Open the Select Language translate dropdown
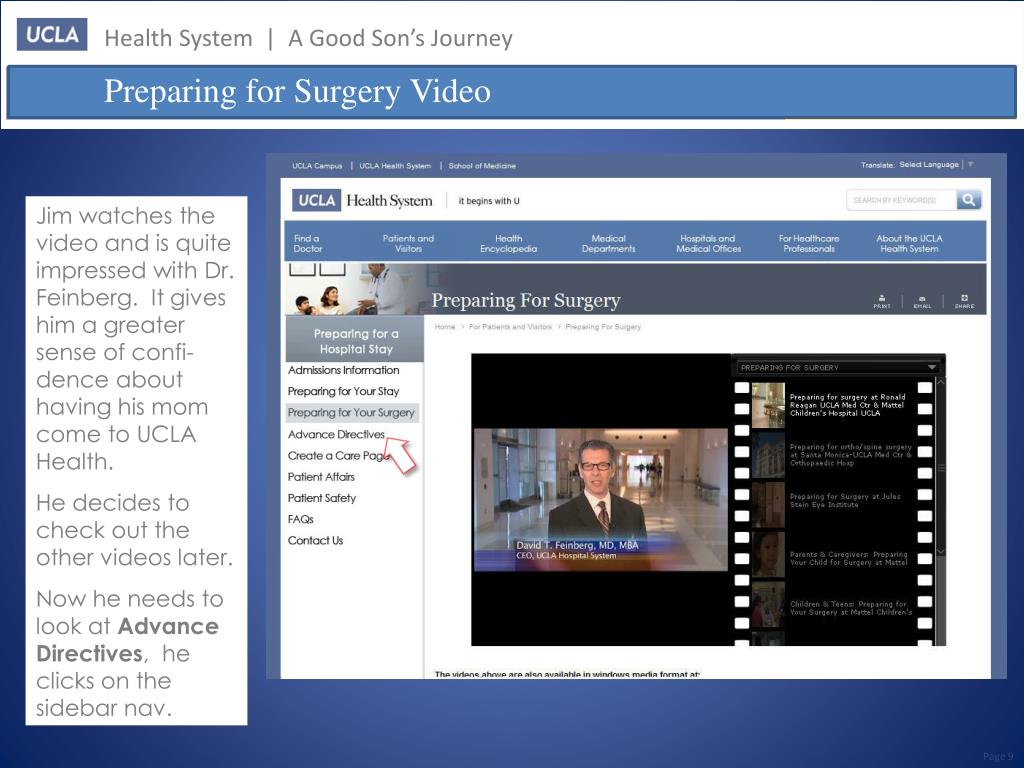1024x768 pixels. coord(936,165)
